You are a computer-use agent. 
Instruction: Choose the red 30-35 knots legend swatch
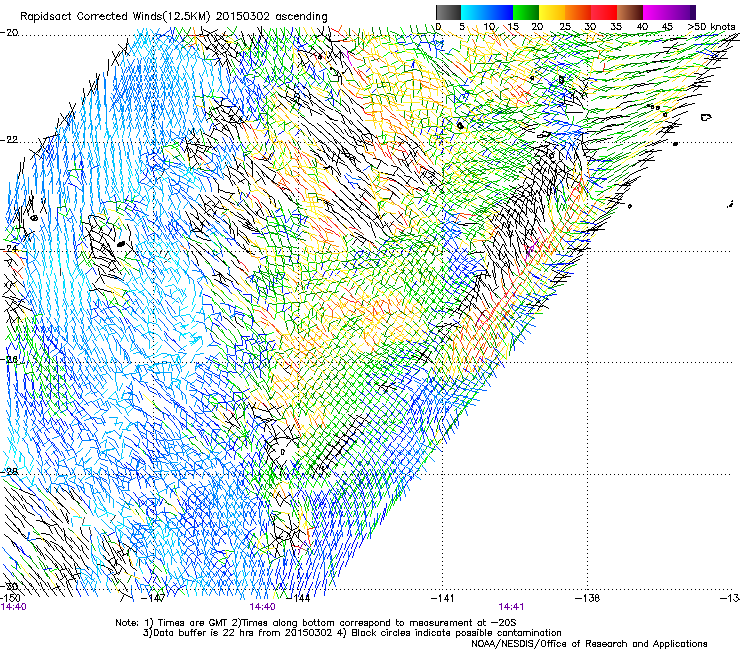pos(604,12)
